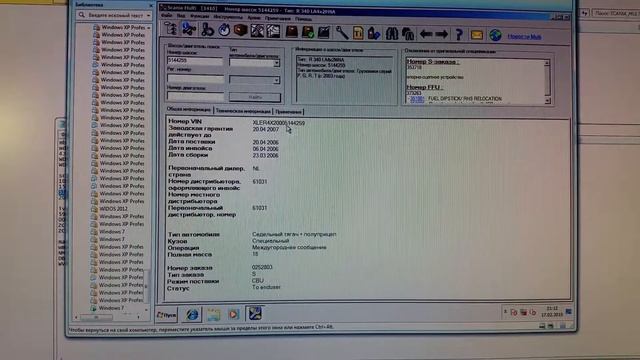Go forward with the right arrow icon

[442, 34]
